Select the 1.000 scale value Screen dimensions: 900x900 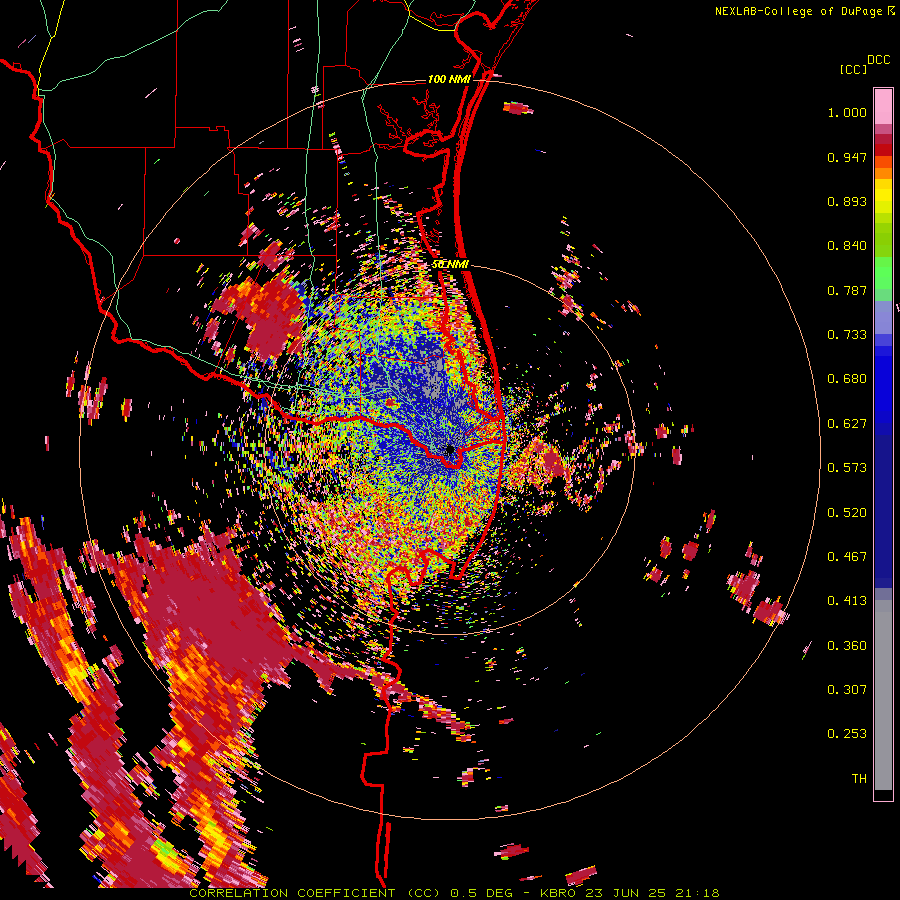pos(847,112)
